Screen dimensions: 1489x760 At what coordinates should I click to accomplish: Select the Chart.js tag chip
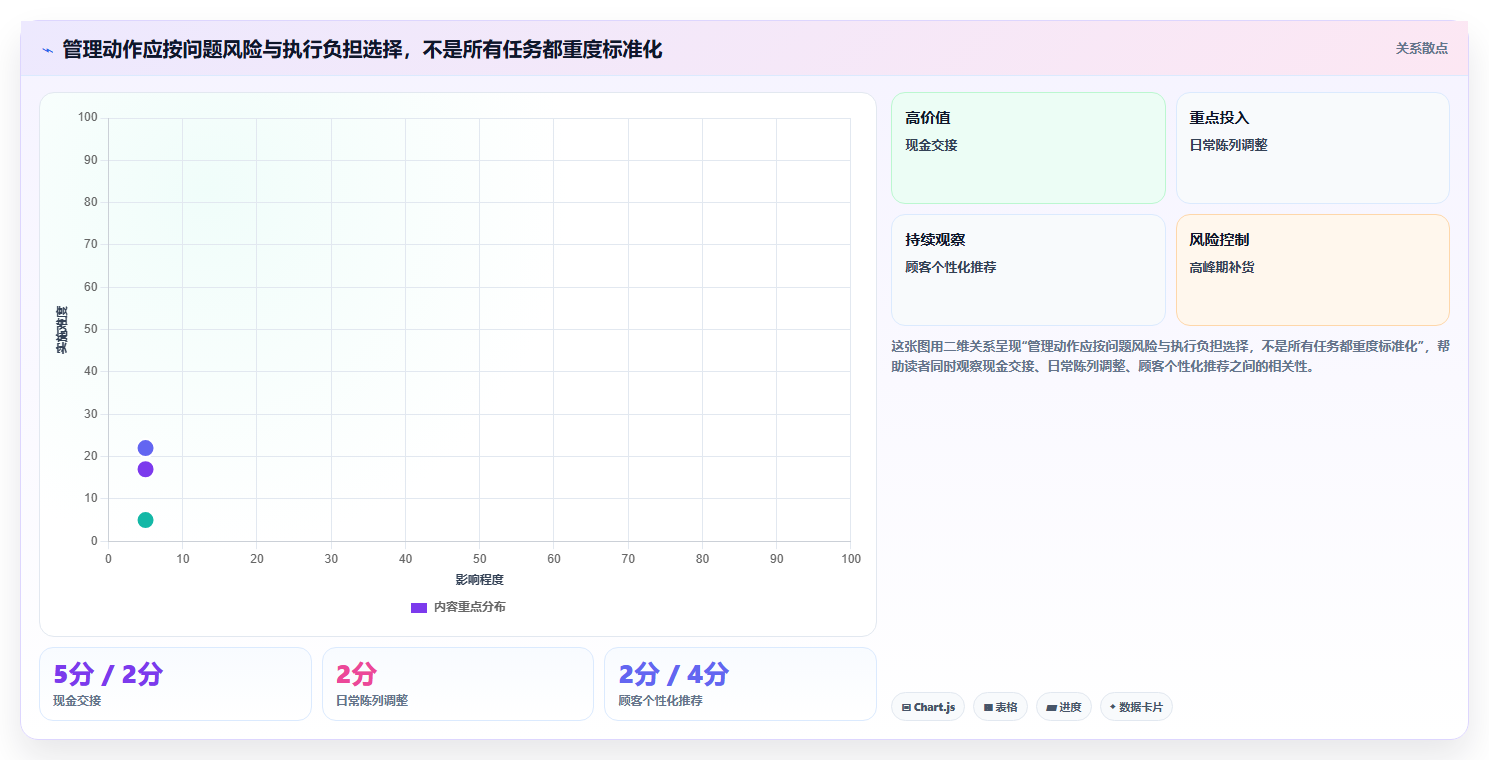coord(927,707)
